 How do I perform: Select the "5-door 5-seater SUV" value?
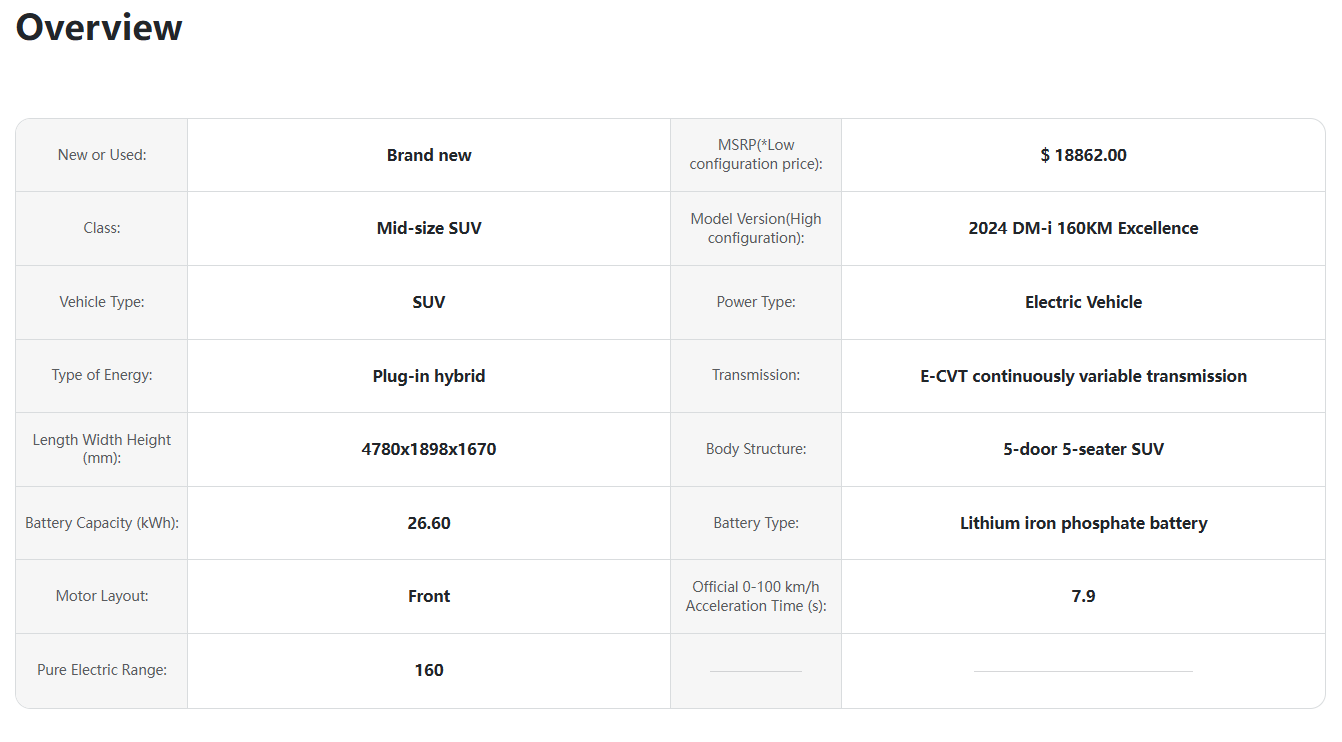[x=1083, y=449]
